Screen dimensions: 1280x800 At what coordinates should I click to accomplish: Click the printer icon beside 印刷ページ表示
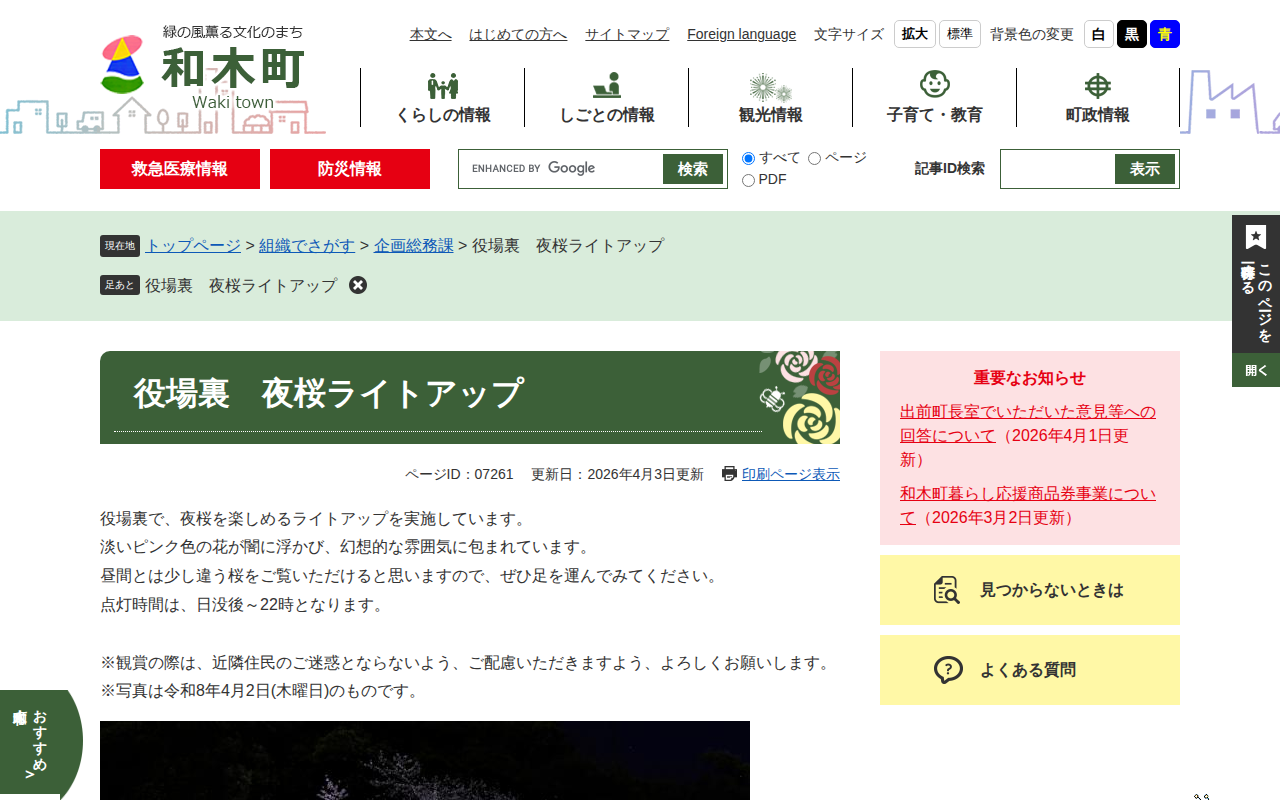729,474
